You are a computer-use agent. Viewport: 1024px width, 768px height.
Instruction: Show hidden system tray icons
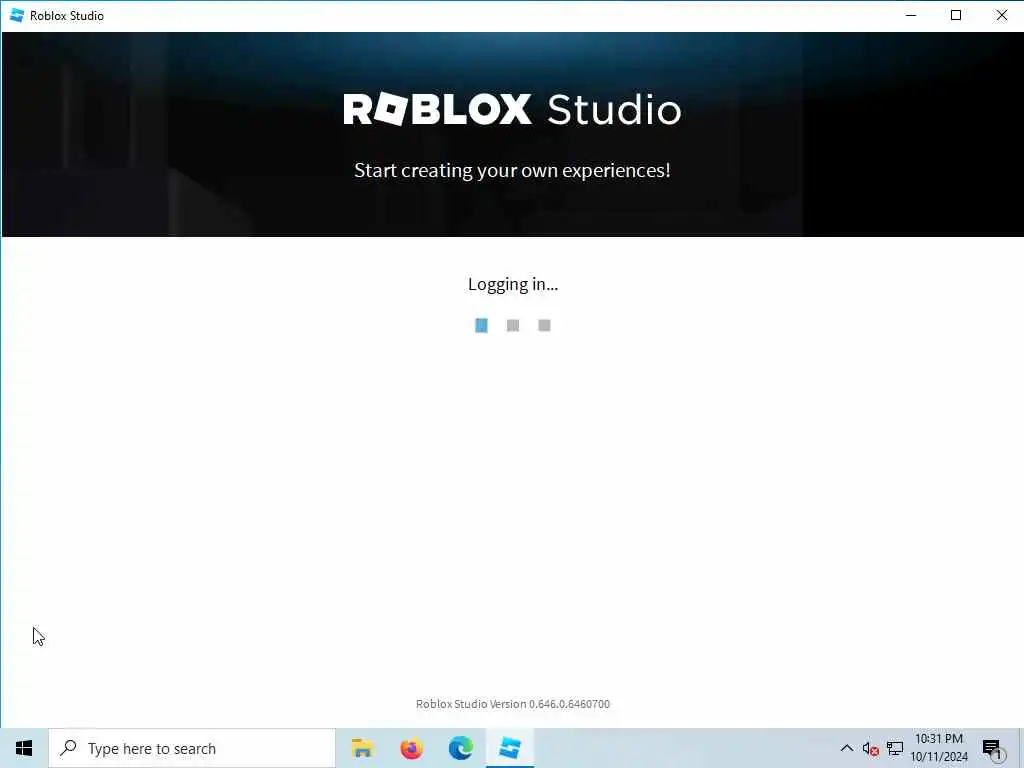click(x=846, y=748)
